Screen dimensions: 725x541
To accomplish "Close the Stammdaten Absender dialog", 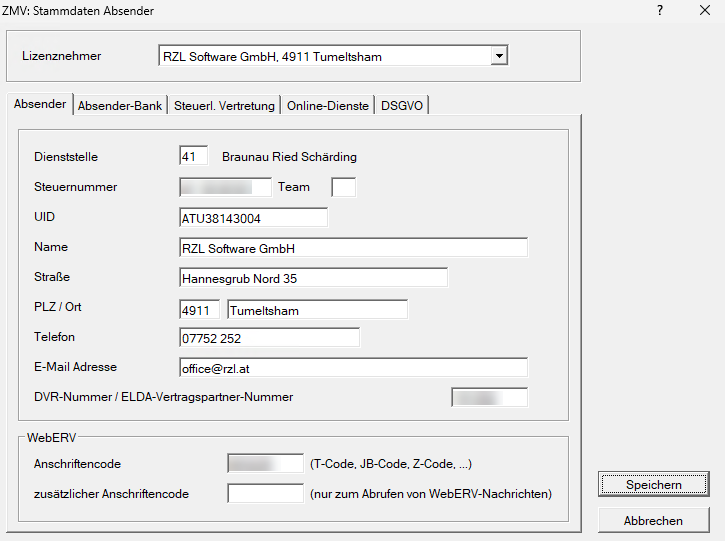I will coord(703,10).
